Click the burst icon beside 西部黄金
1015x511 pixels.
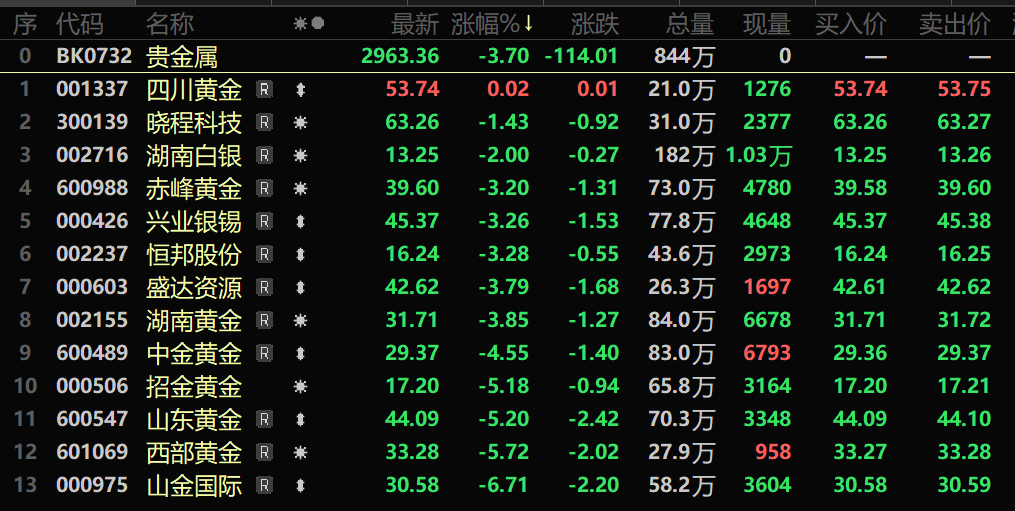300,453
